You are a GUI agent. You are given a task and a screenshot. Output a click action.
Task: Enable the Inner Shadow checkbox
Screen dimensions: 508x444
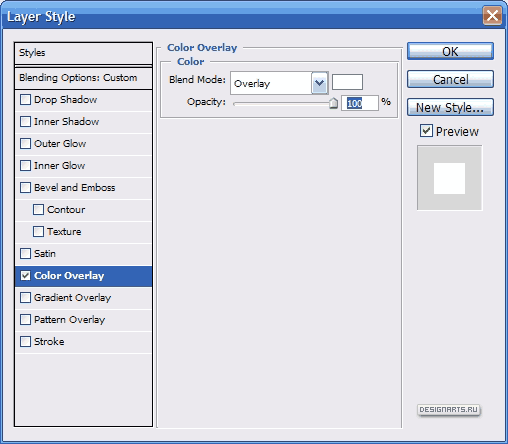(x=25, y=121)
